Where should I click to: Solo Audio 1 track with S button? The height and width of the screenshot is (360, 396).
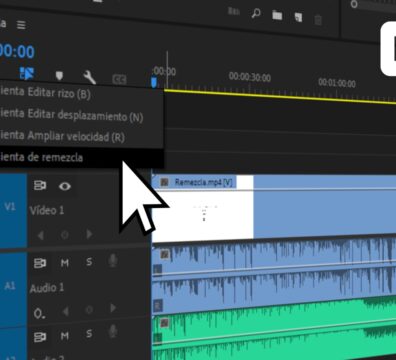pos(89,262)
